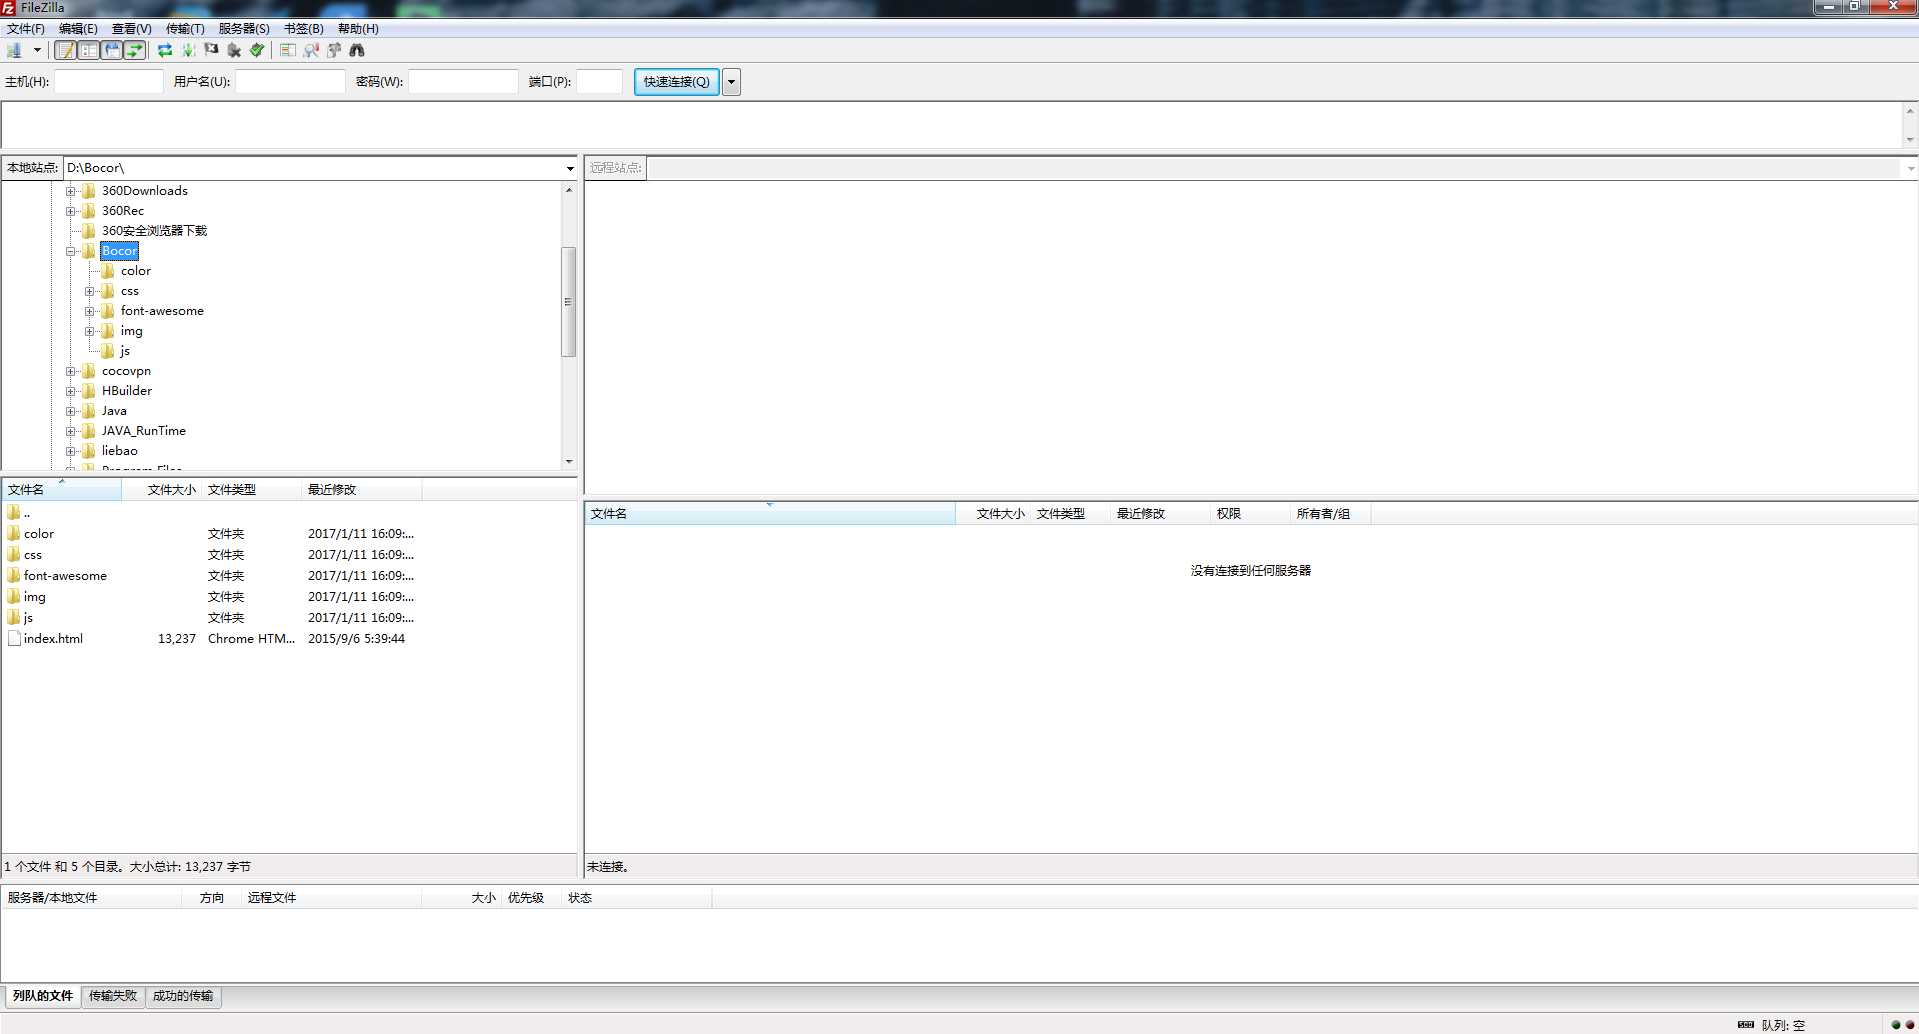Image resolution: width=1919 pixels, height=1034 pixels.
Task: Toggle directory comparison
Action: coord(311,50)
